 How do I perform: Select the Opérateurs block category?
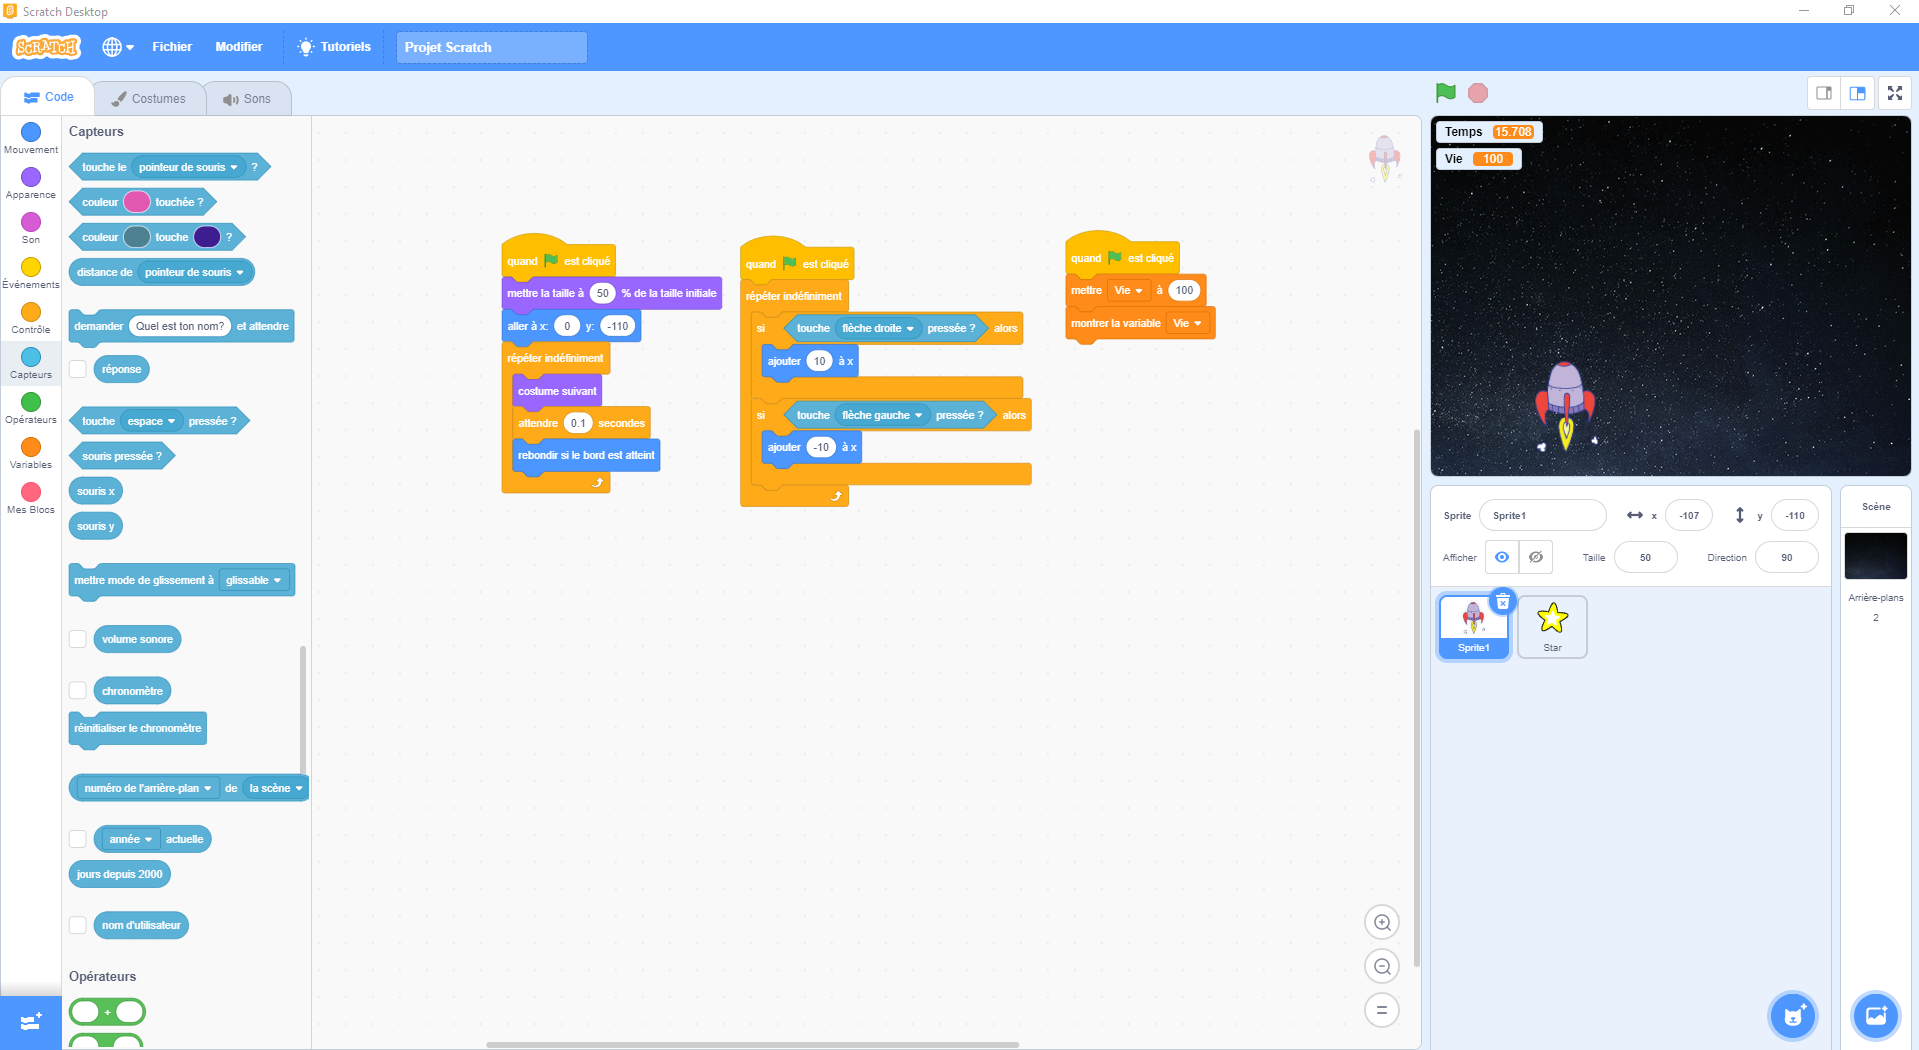click(x=31, y=407)
